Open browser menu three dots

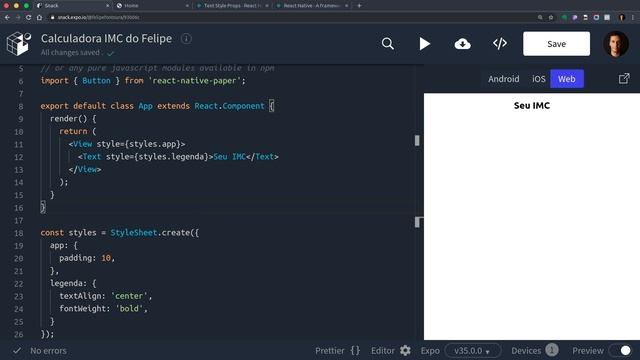(633, 18)
